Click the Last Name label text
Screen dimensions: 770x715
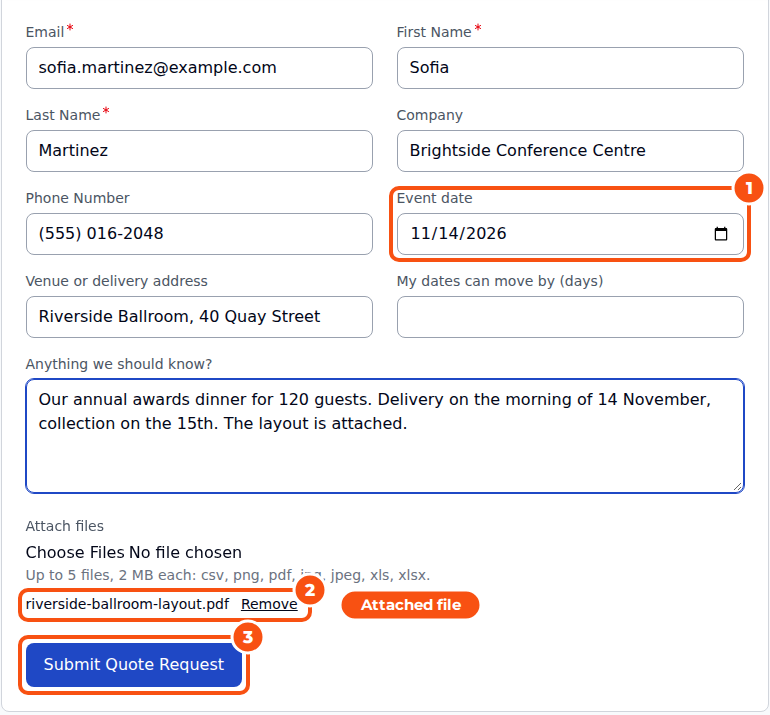tap(63, 115)
